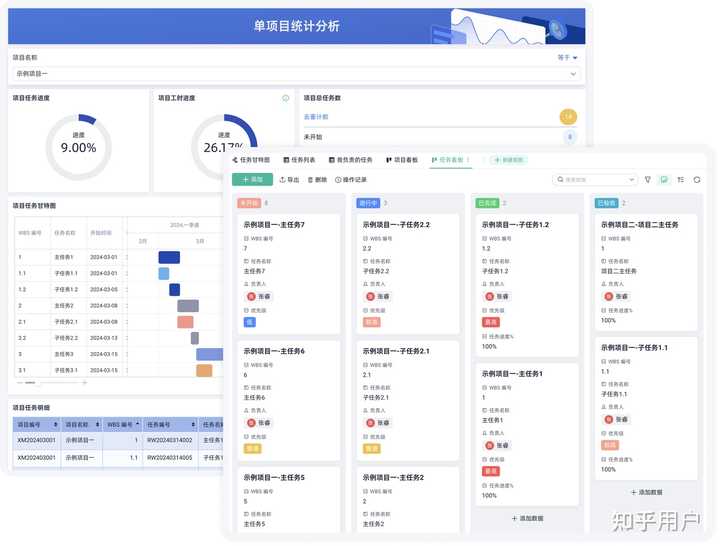Sort table by 任务编号 column arrows
This screenshot has height=546, width=720.
193,425
